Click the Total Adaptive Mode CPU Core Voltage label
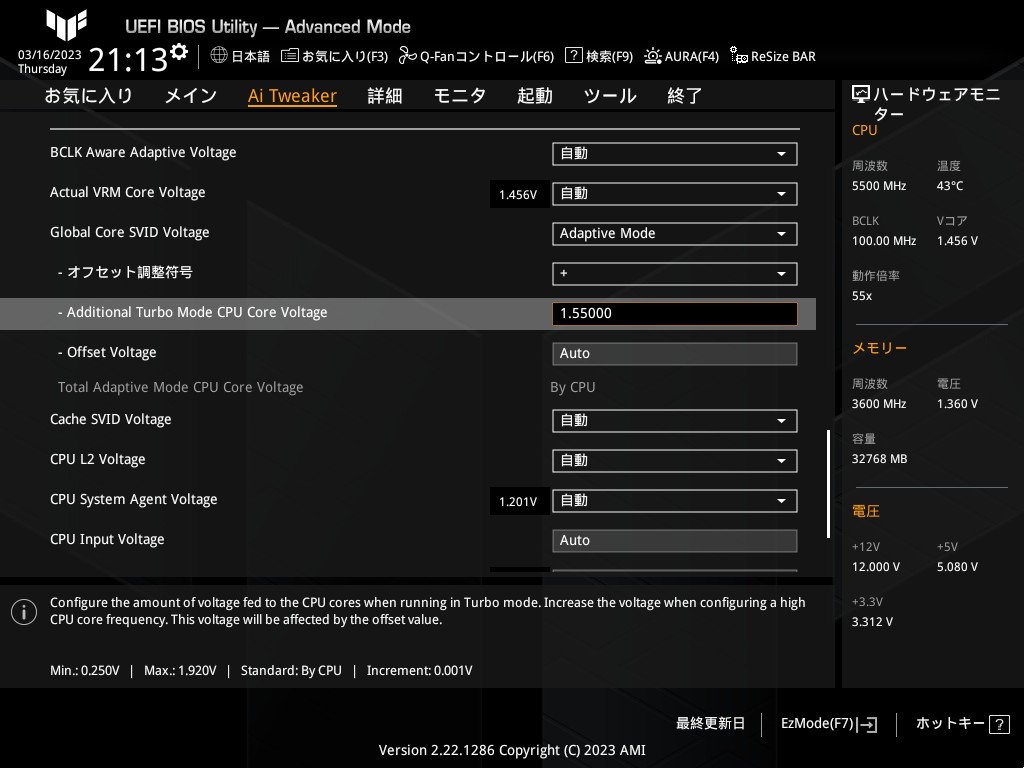Viewport: 1024px width, 768px height. (x=180, y=387)
